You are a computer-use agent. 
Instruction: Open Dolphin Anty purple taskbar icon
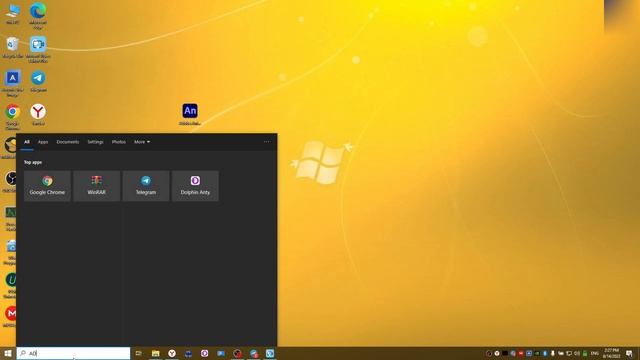pyautogui.click(x=204, y=353)
